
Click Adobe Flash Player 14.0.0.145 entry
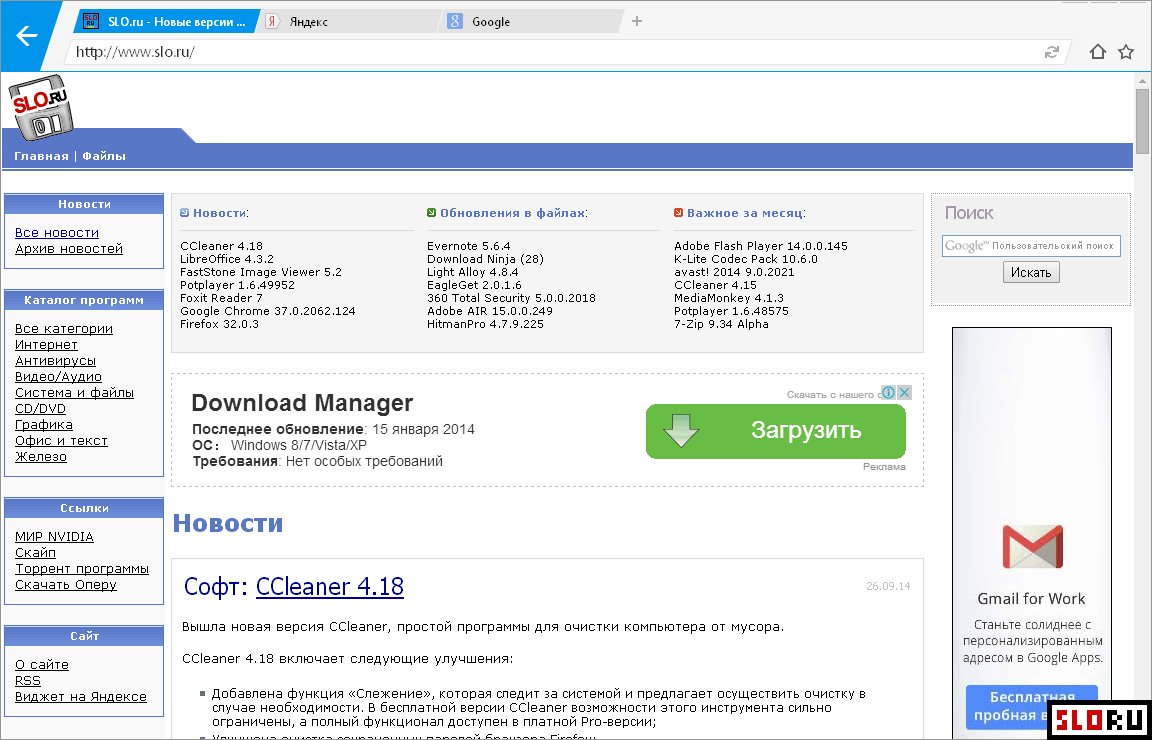pos(761,246)
